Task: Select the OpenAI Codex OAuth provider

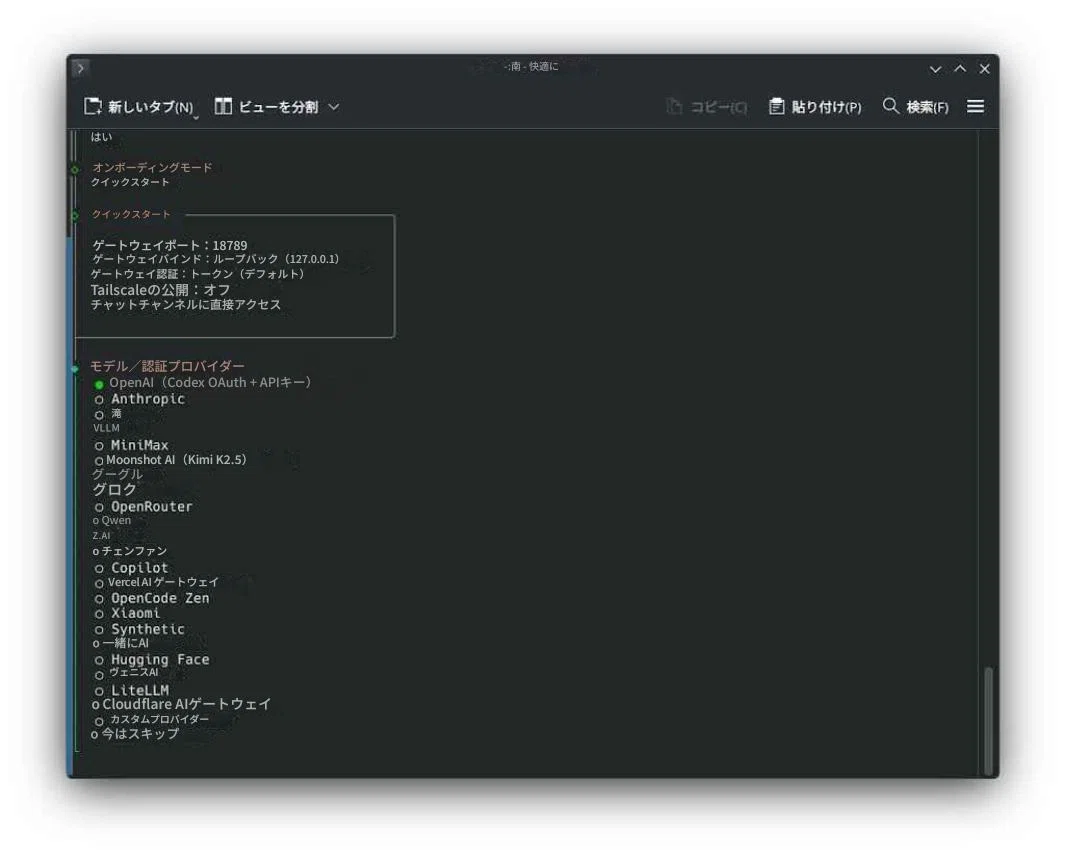Action: pyautogui.click(x=202, y=382)
